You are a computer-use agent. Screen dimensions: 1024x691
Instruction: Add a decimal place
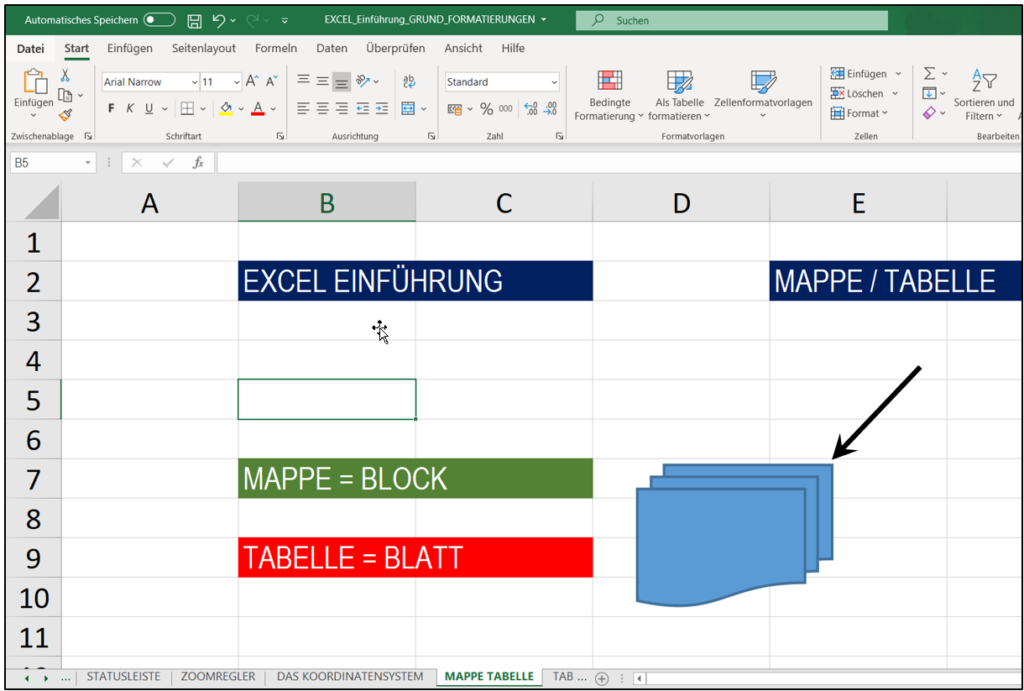click(x=531, y=109)
